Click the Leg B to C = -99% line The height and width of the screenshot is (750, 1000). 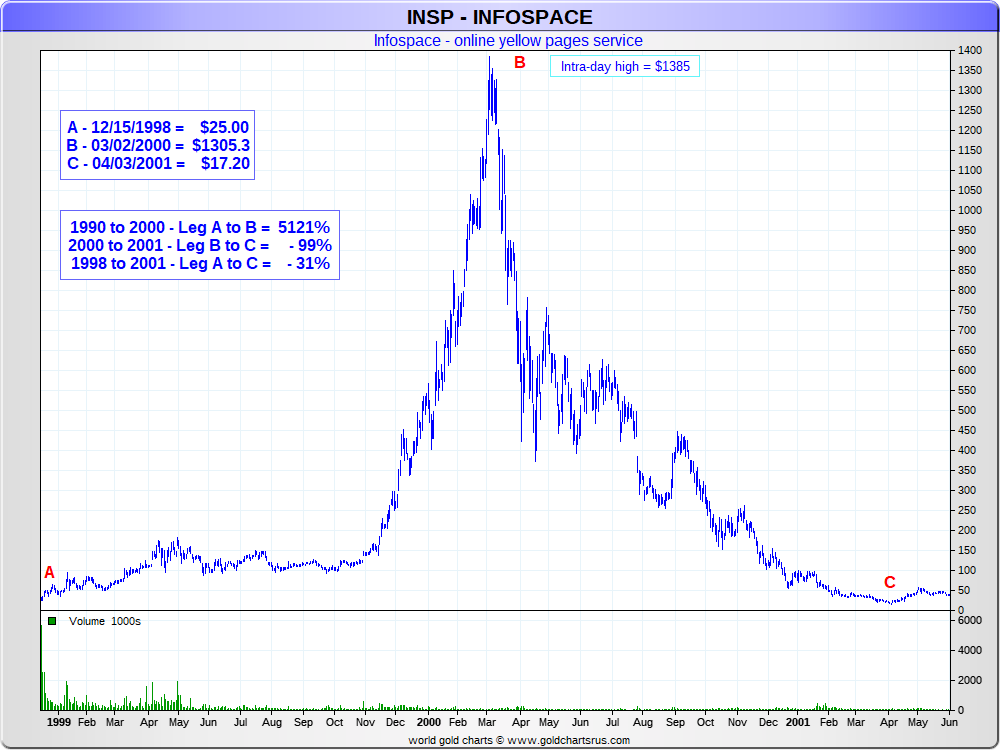pos(200,246)
